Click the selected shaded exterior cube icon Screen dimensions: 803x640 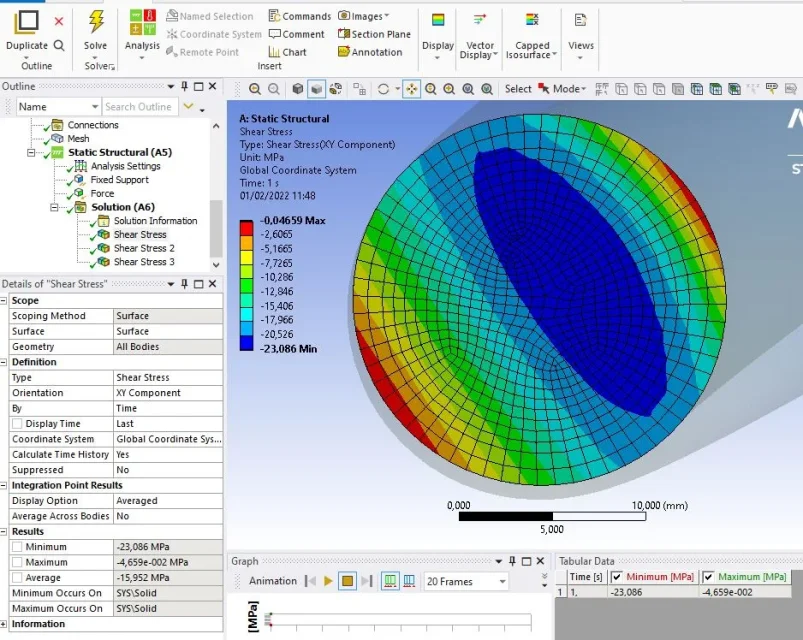[x=316, y=89]
